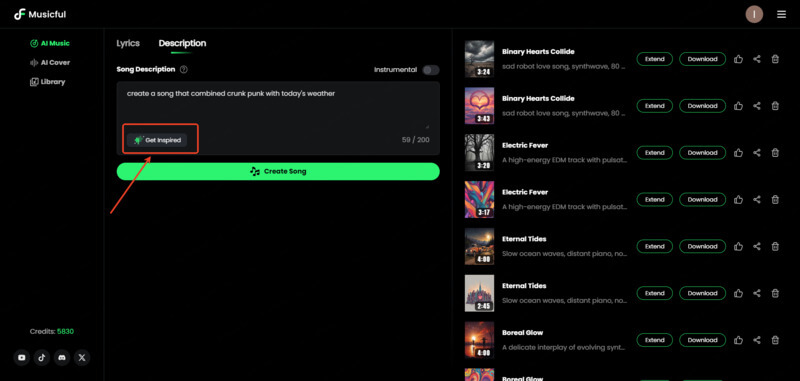Share the 2:45 Eternal Tides song
The width and height of the screenshot is (800, 381).
tap(757, 293)
